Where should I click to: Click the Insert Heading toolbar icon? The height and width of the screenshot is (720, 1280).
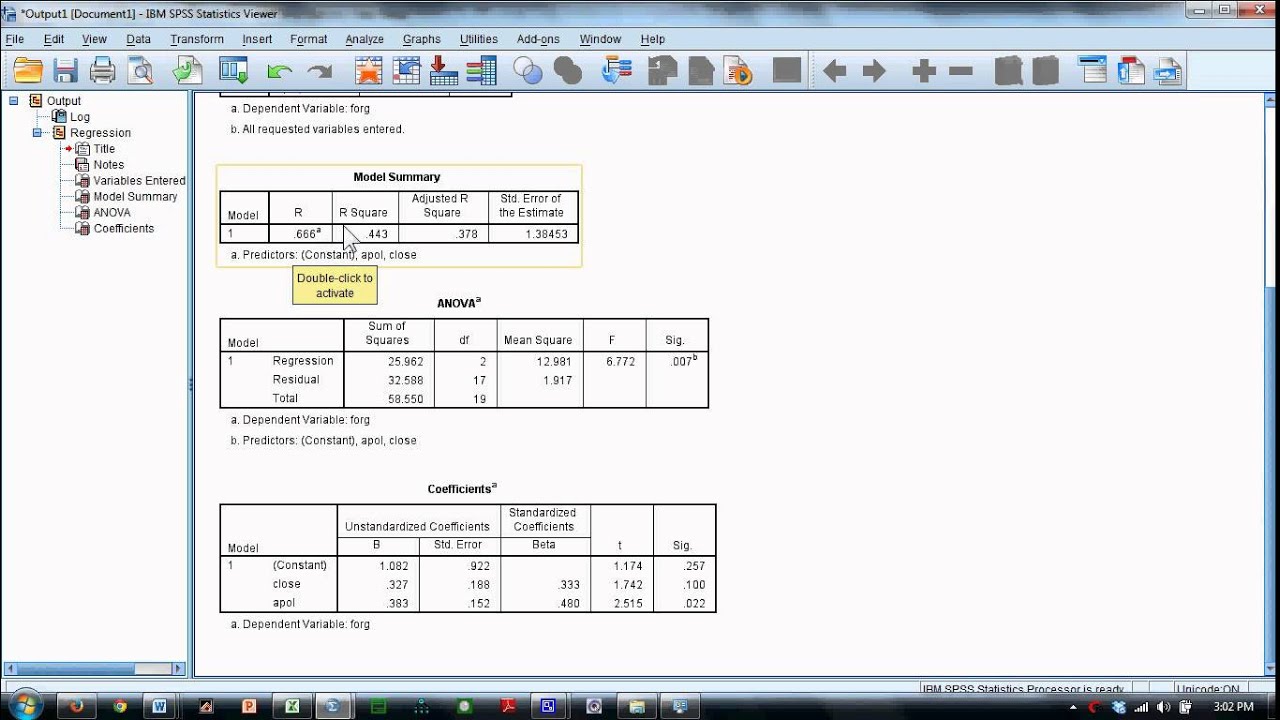[1093, 71]
